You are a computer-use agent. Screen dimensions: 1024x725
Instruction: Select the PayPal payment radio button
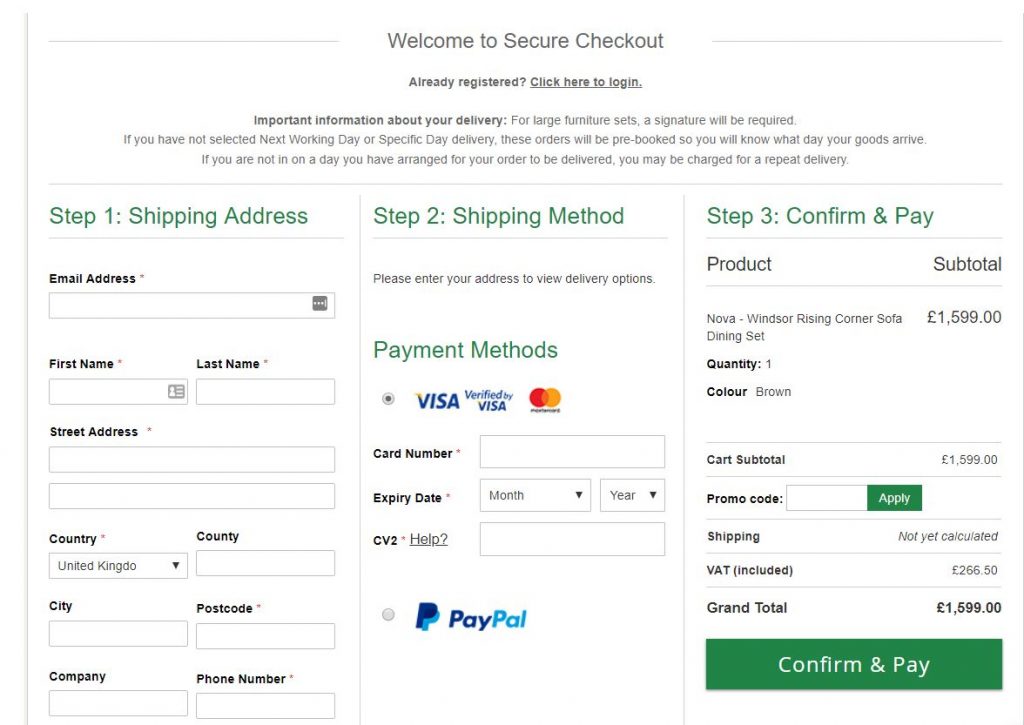click(388, 615)
